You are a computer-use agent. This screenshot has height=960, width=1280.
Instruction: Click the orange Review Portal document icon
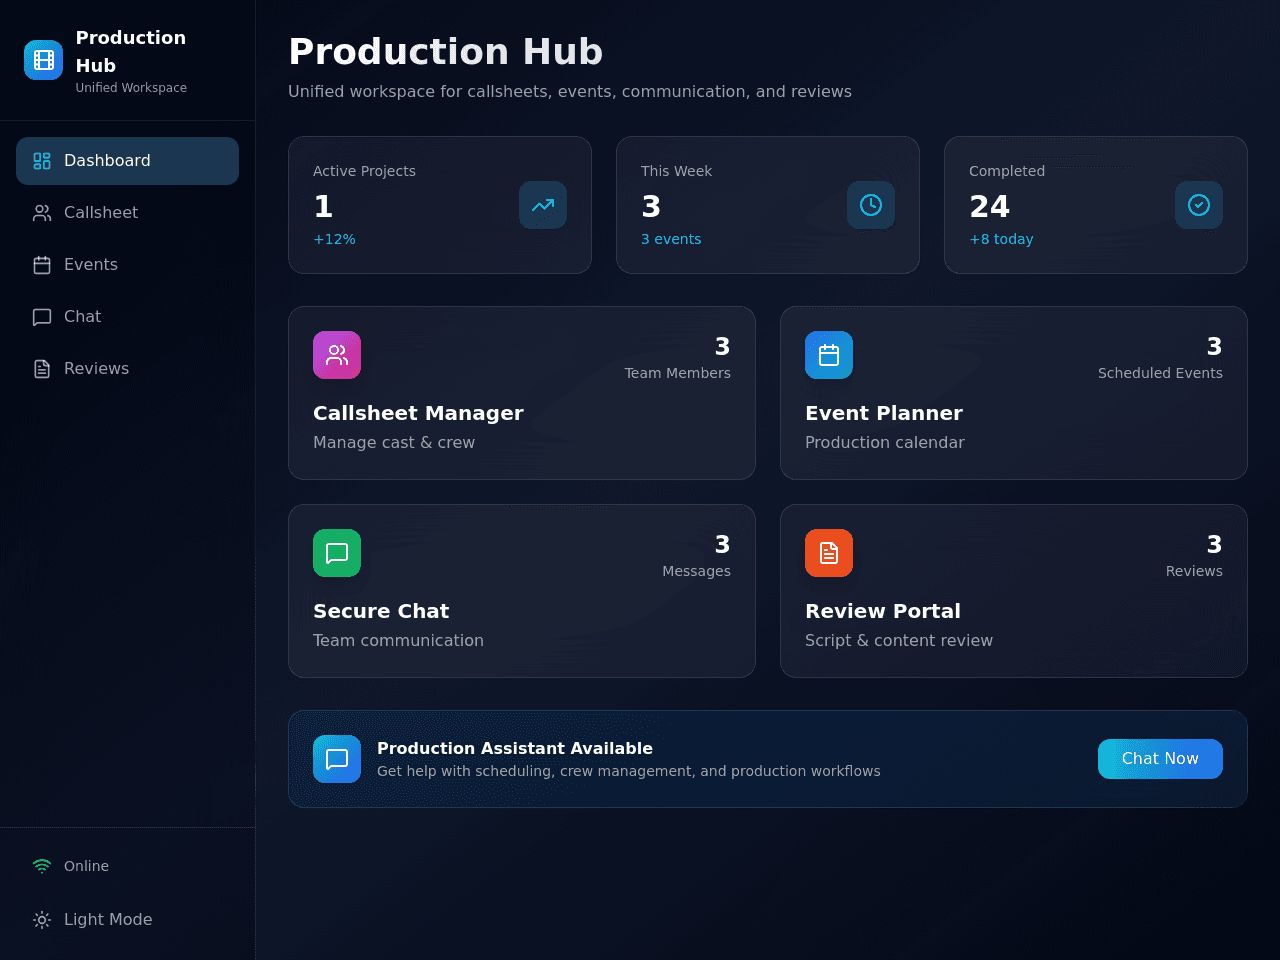tap(829, 553)
